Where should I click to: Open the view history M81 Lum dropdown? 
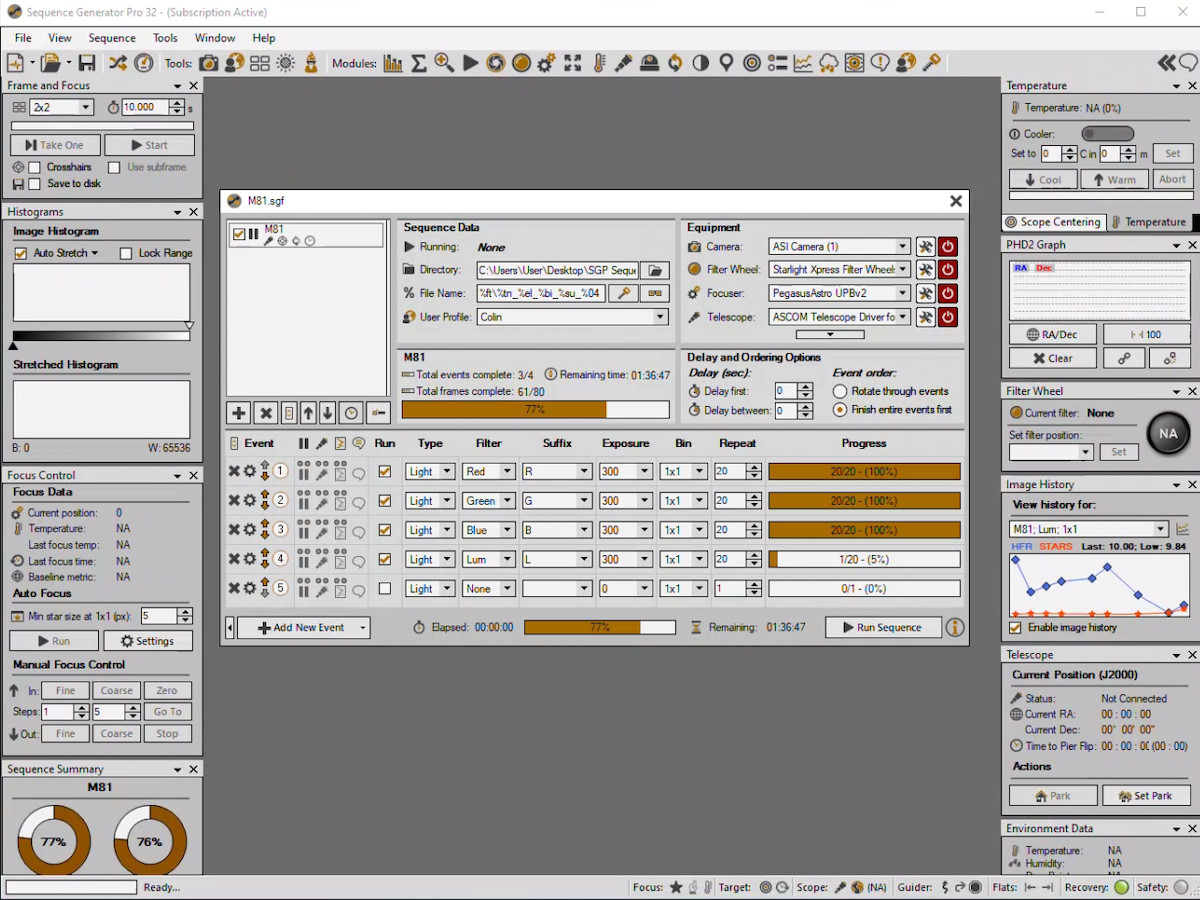point(1088,529)
